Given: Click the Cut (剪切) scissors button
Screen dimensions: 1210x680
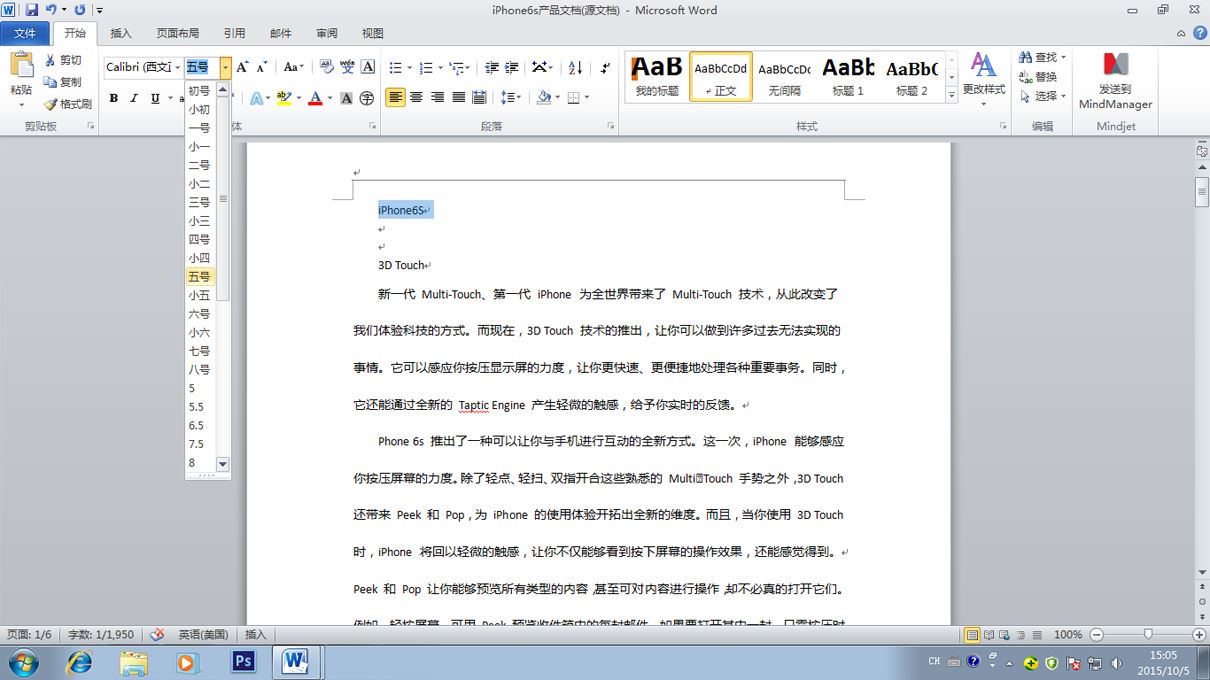Looking at the screenshot, I should tap(64, 60).
